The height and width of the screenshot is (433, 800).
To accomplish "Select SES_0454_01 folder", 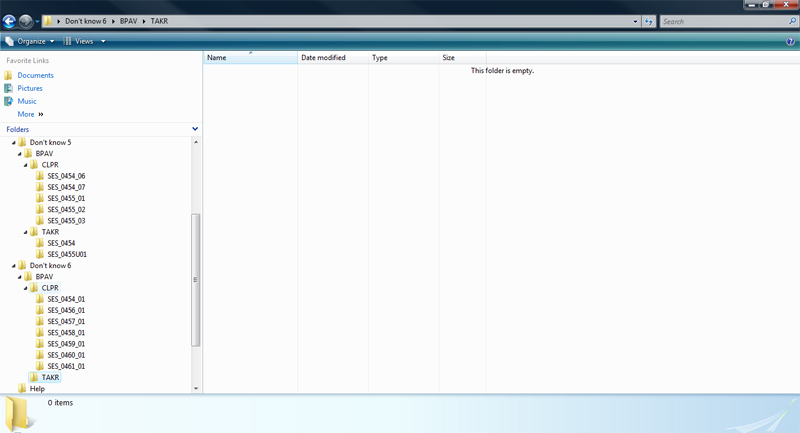I will coord(66,299).
